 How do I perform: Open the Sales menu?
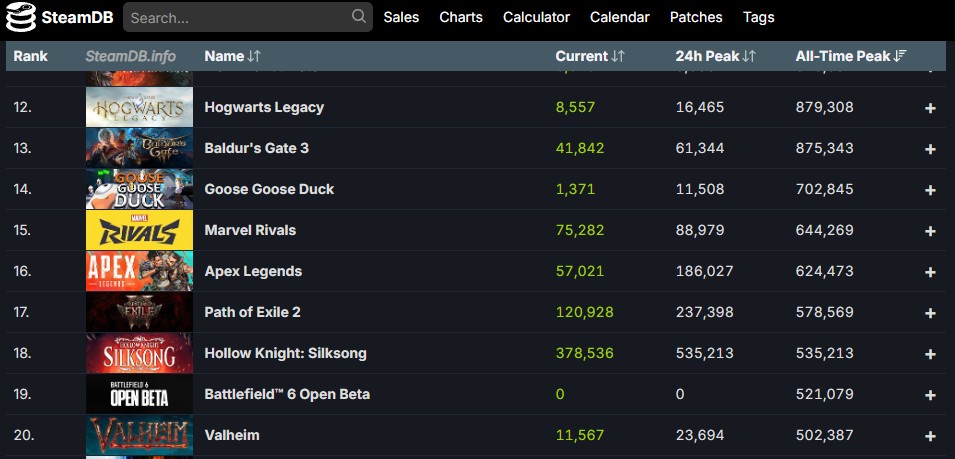401,17
